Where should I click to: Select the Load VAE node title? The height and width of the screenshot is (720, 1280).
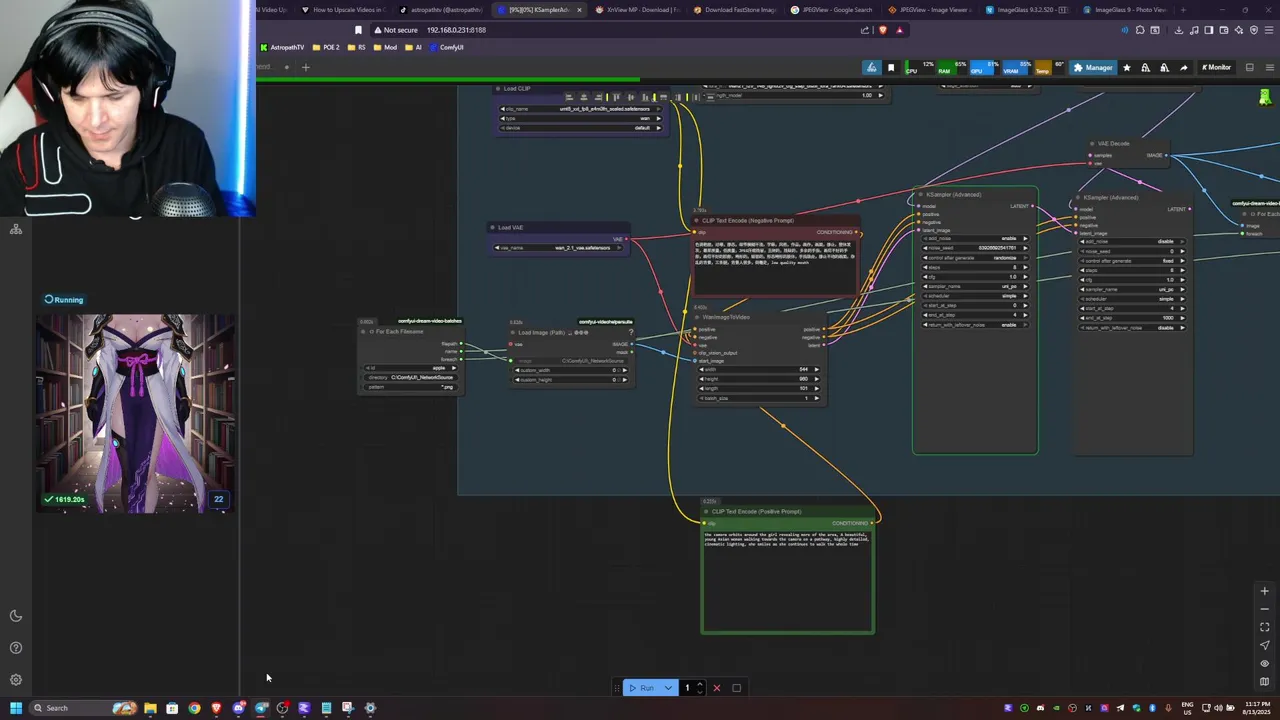(x=510, y=228)
